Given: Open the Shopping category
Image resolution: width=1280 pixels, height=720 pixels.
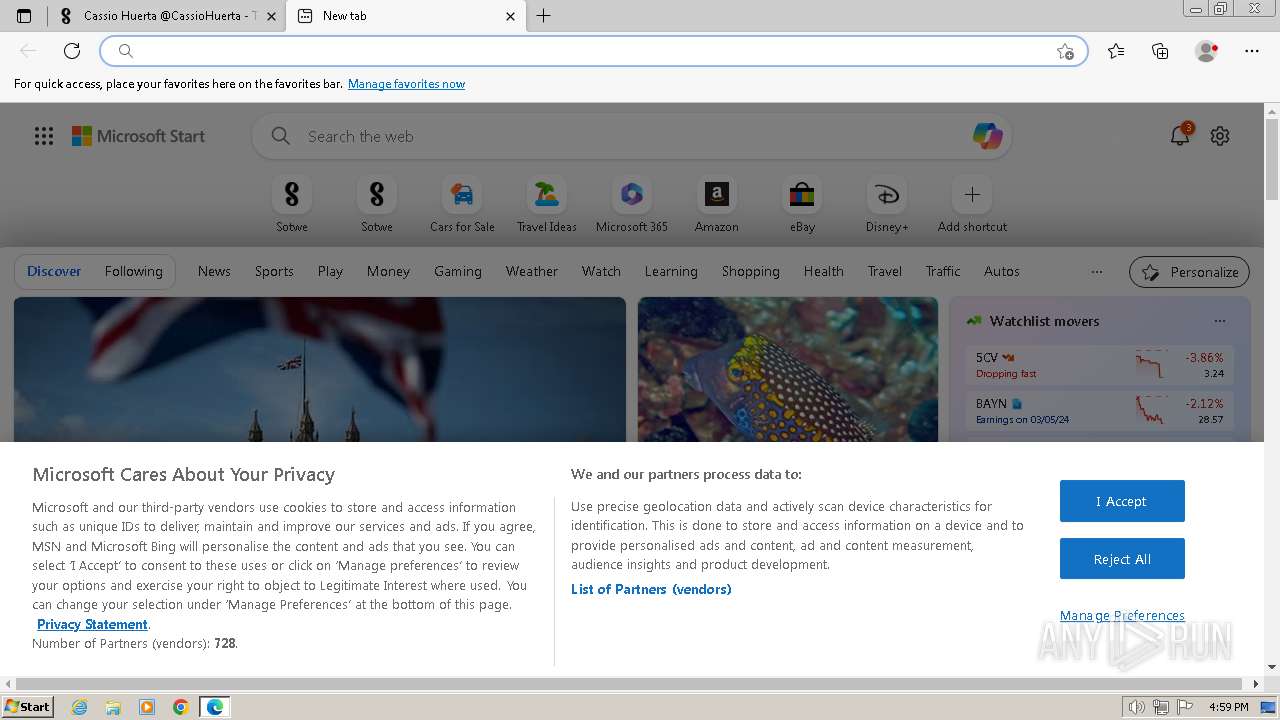Looking at the screenshot, I should point(751,271).
